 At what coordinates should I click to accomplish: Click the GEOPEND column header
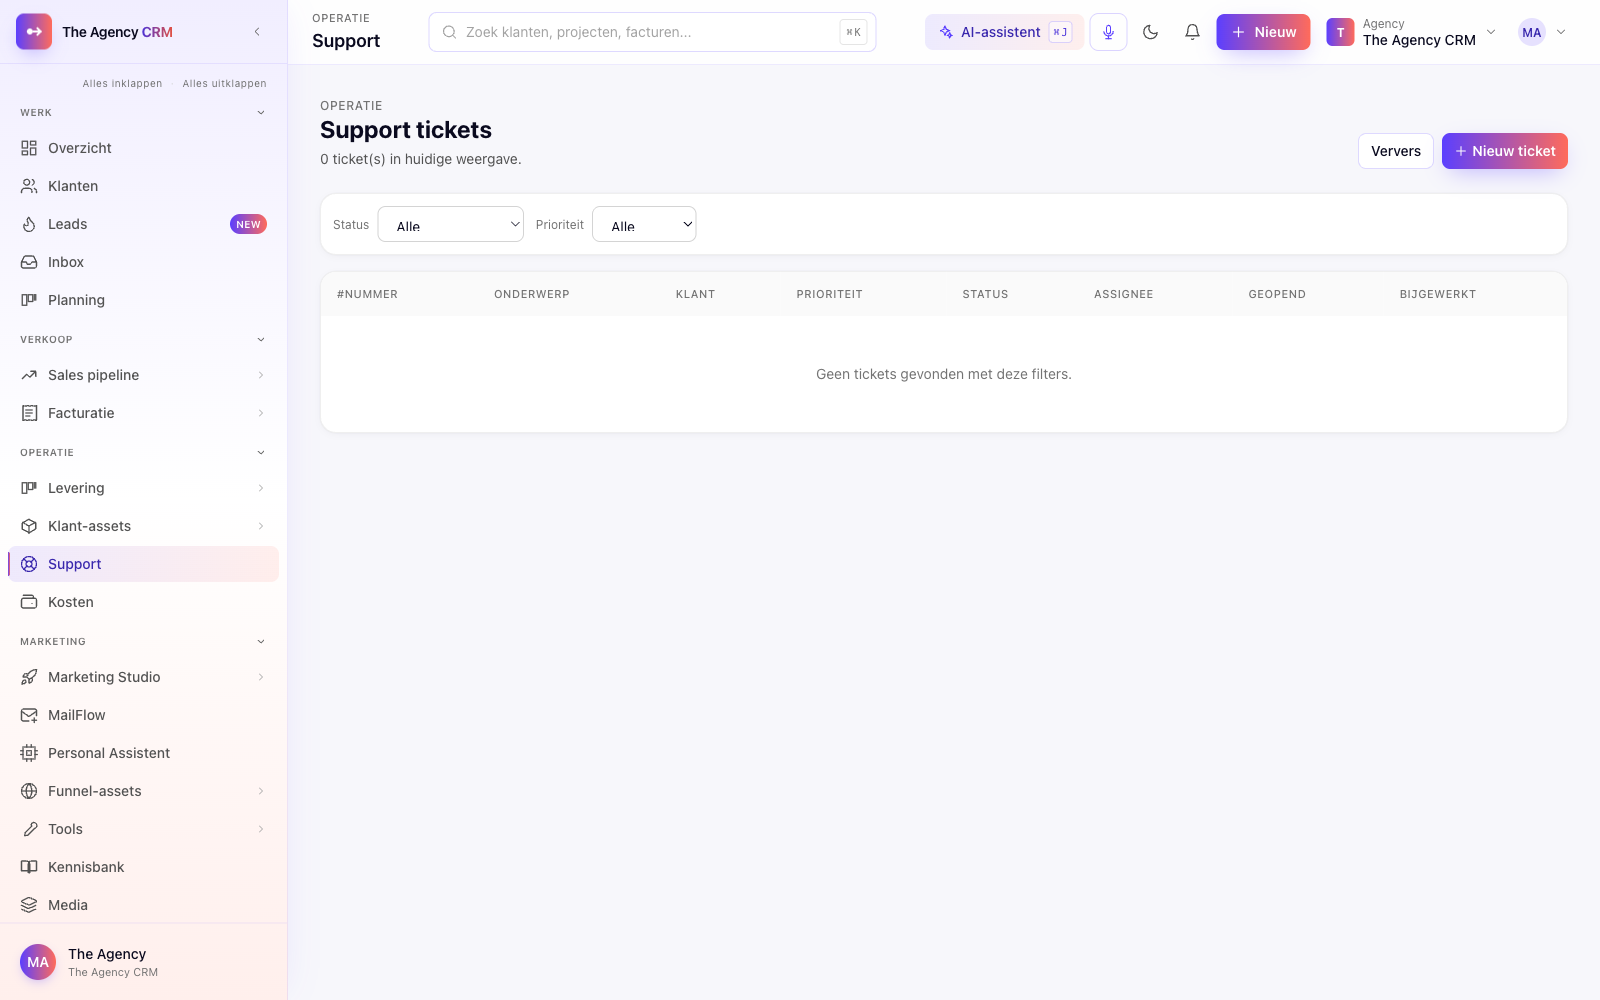click(1277, 294)
